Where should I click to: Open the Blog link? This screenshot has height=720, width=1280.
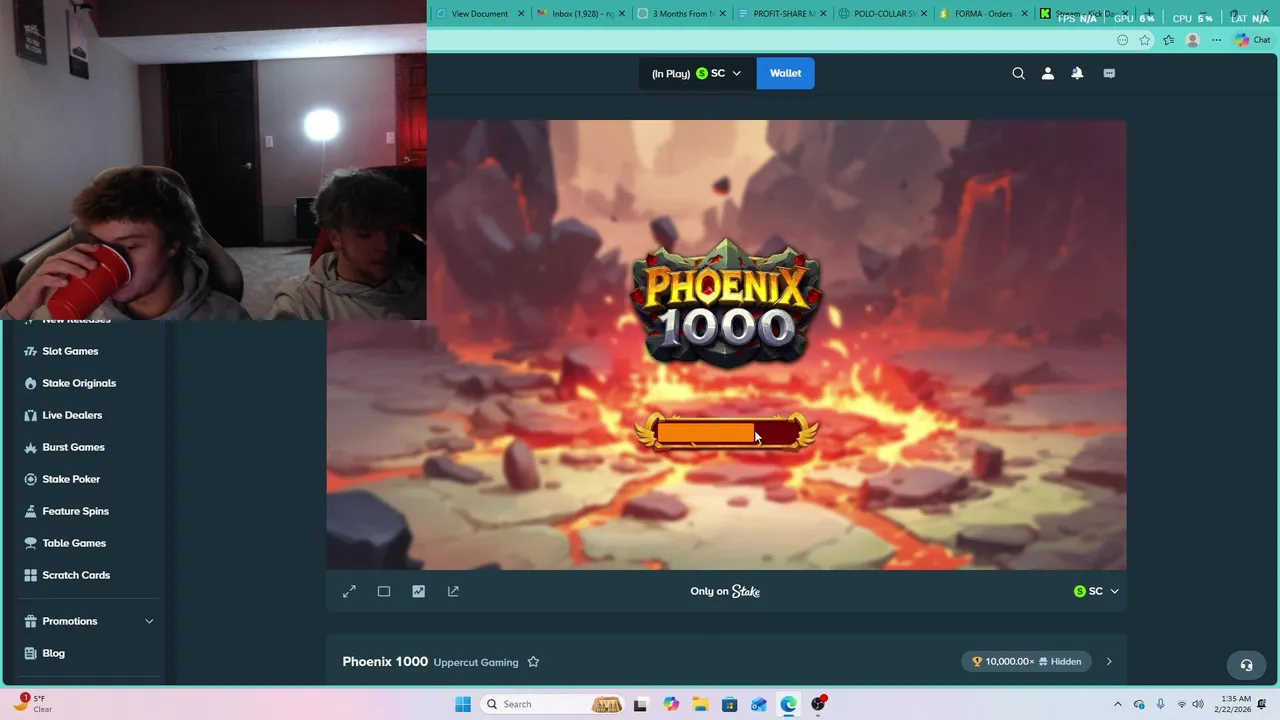53,653
